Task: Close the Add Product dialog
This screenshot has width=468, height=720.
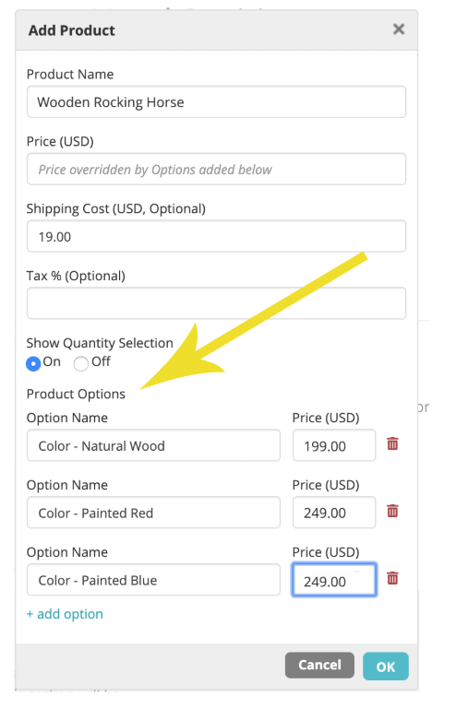Action: [x=399, y=29]
